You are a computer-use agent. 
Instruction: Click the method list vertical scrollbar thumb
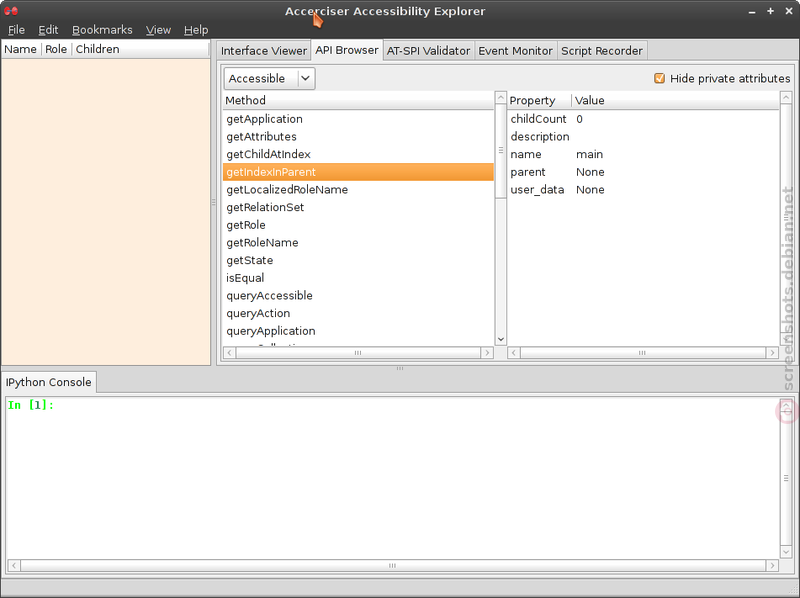tap(501, 151)
